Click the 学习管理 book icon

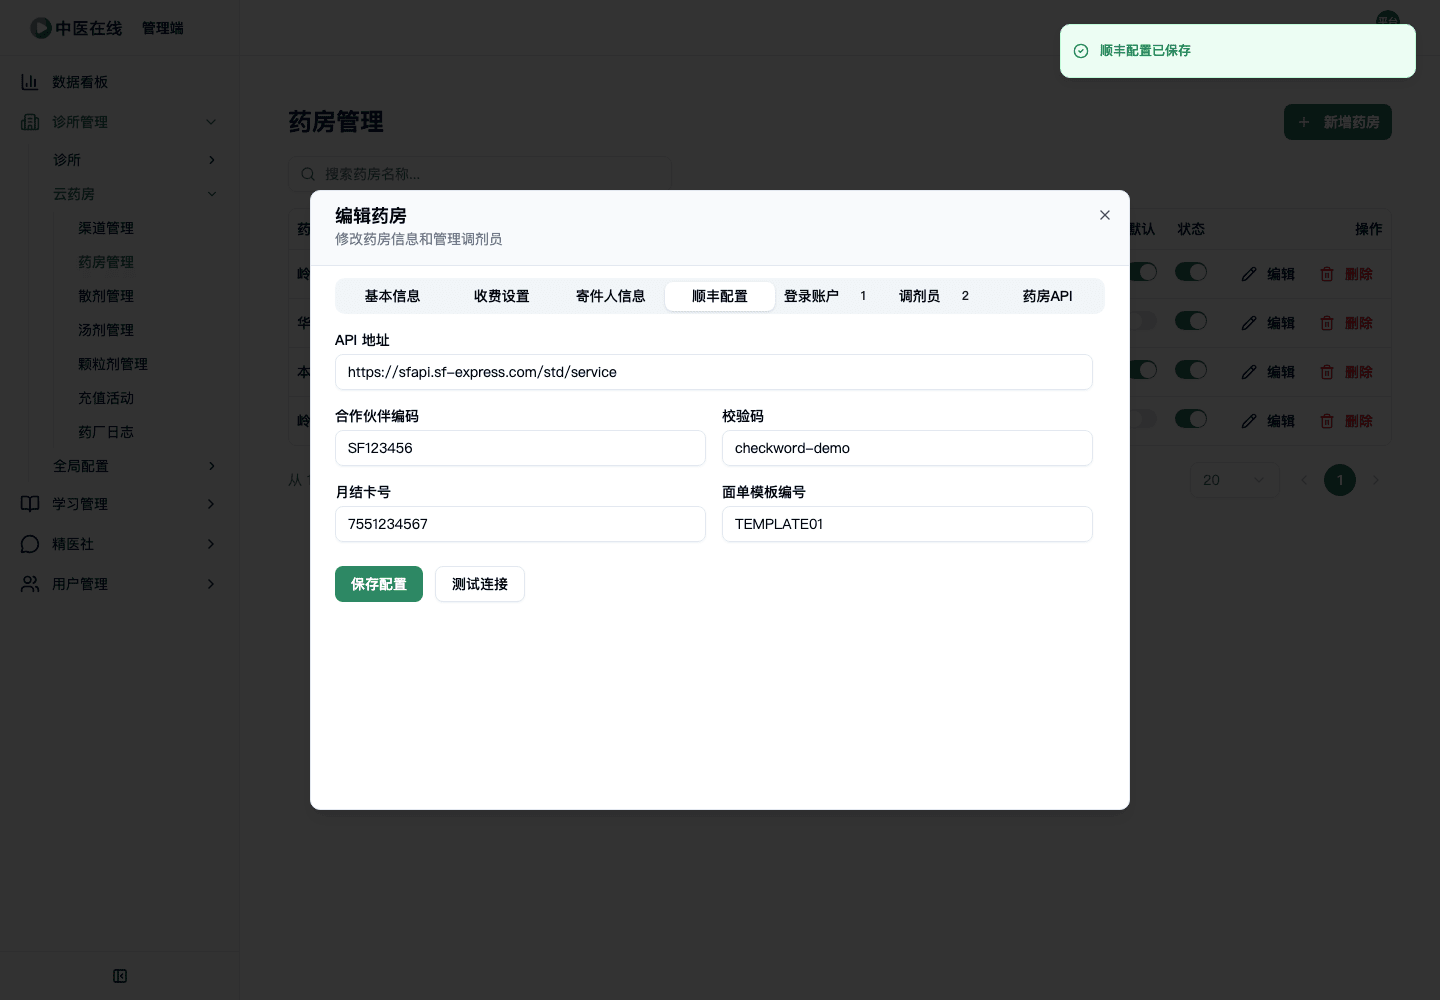30,504
